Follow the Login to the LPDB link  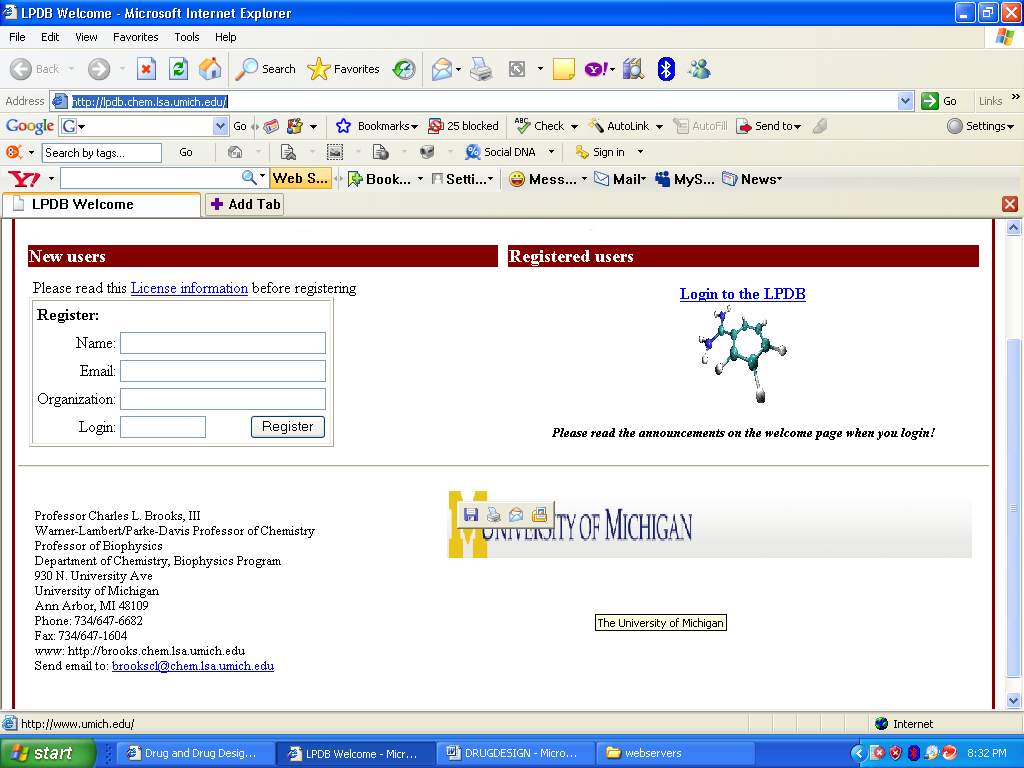(742, 294)
